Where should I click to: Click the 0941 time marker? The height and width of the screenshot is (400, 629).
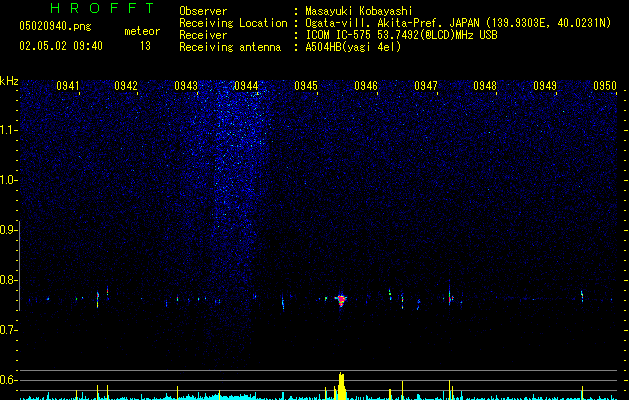click(68, 86)
